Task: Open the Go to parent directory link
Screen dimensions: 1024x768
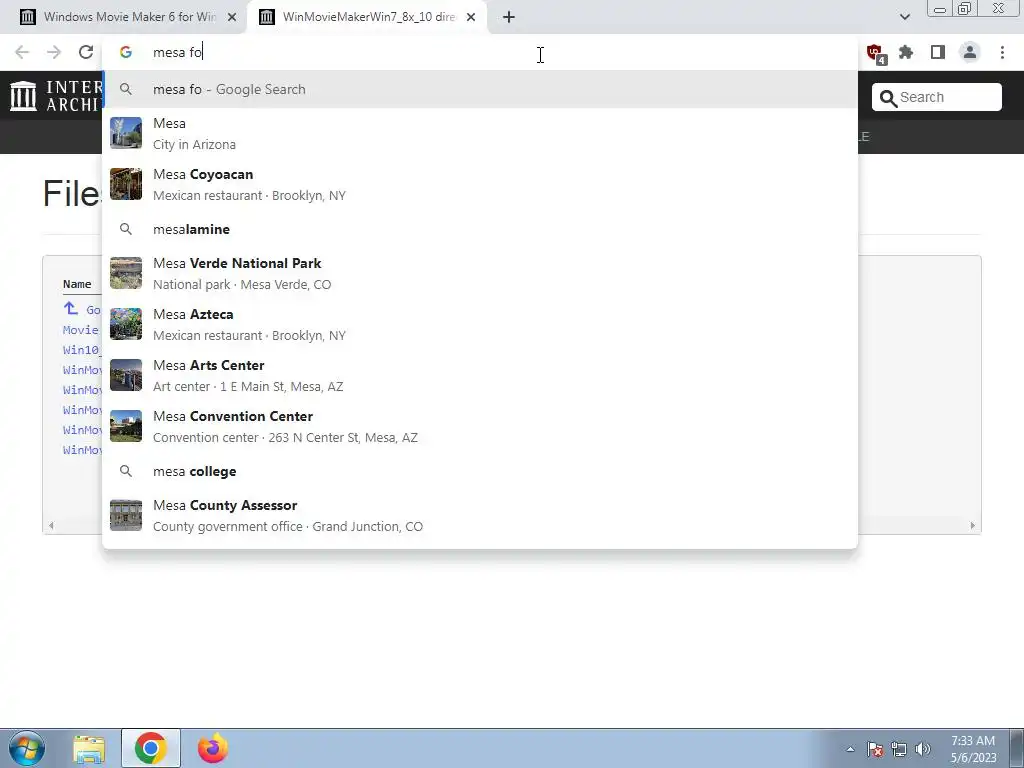Action: 82,309
